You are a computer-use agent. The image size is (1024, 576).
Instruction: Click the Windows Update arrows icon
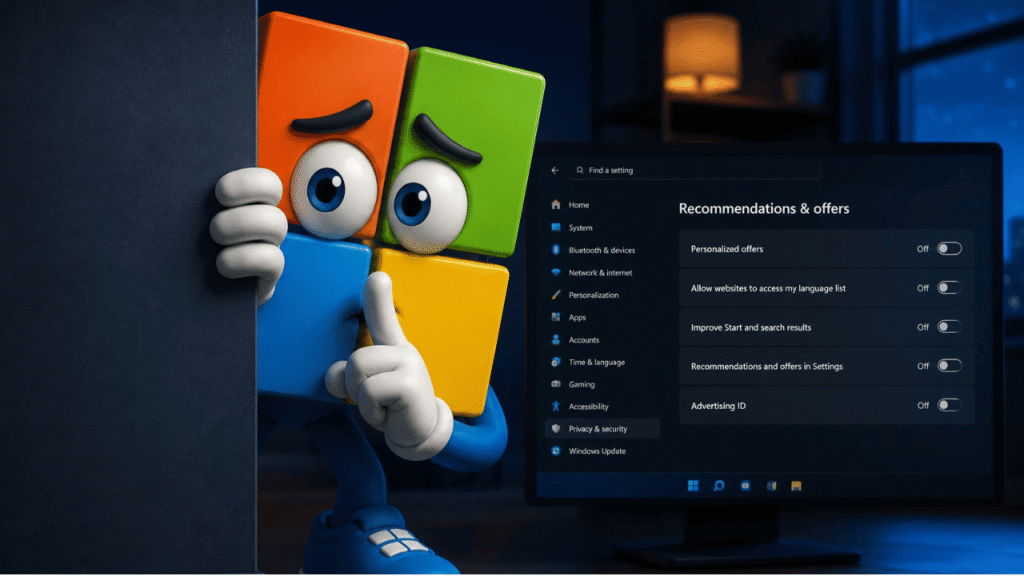coord(556,451)
